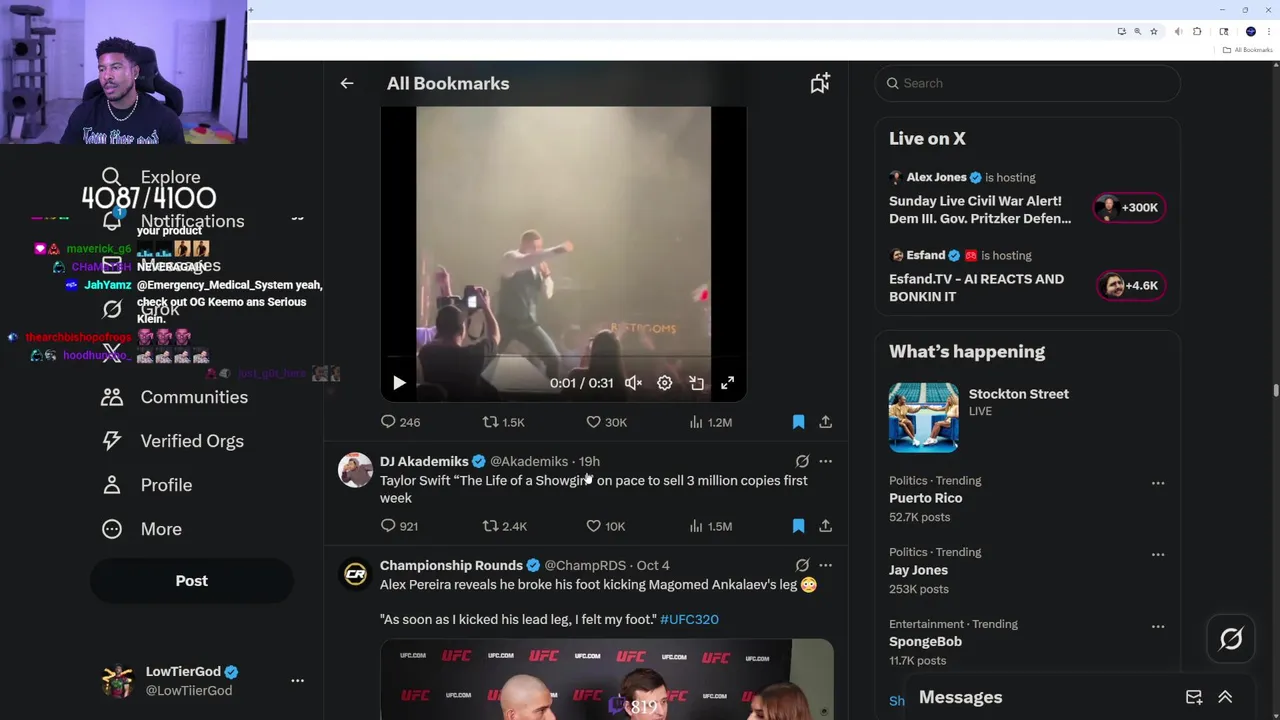Open the SpongeBob trending topic

[x=925, y=642]
